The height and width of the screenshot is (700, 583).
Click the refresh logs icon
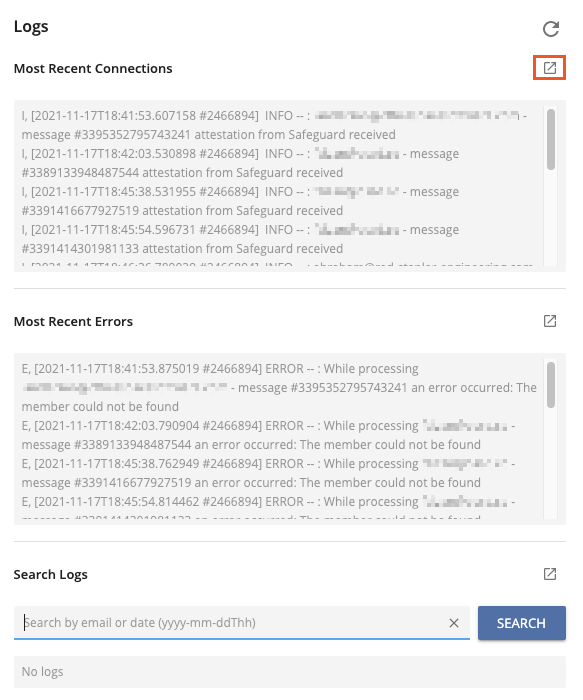tap(550, 29)
